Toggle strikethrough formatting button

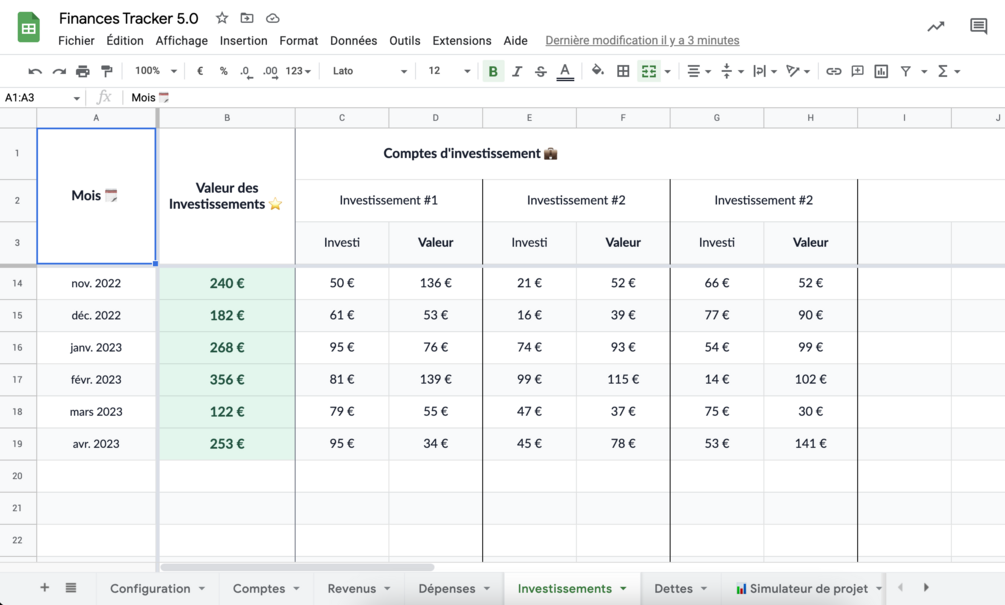click(540, 71)
